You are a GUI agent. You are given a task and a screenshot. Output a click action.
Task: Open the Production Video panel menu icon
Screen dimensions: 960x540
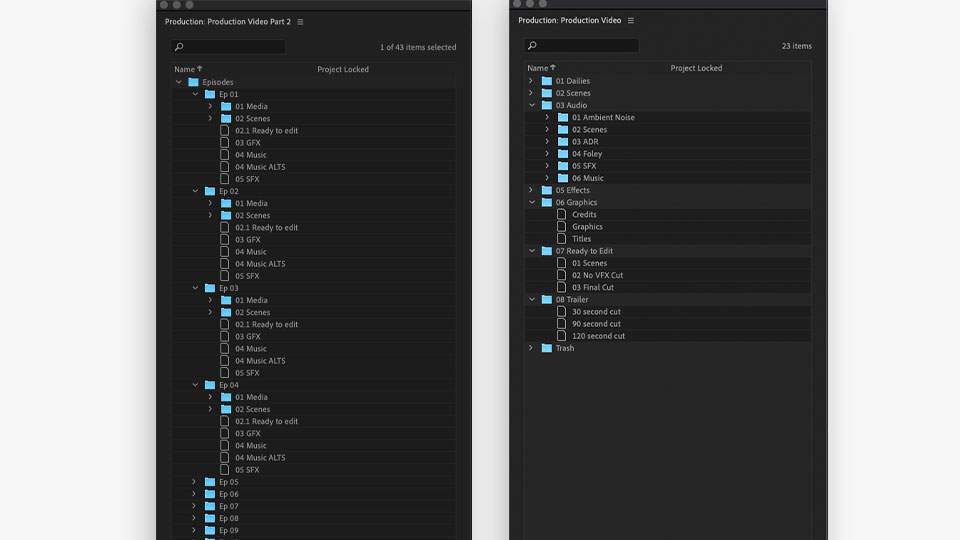pos(631,21)
